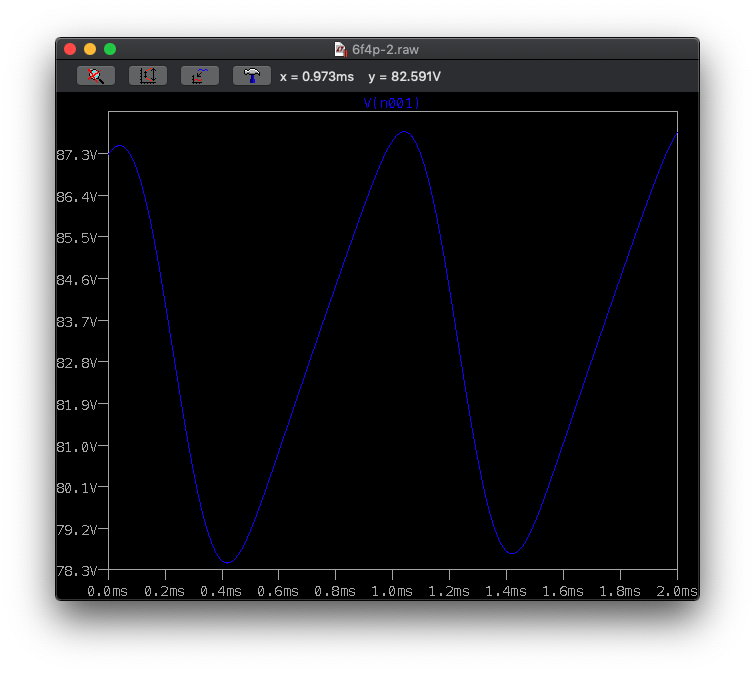Image resolution: width=755 pixels, height=674 pixels.
Task: Click the 0.0ms time axis label
Action: (x=108, y=591)
